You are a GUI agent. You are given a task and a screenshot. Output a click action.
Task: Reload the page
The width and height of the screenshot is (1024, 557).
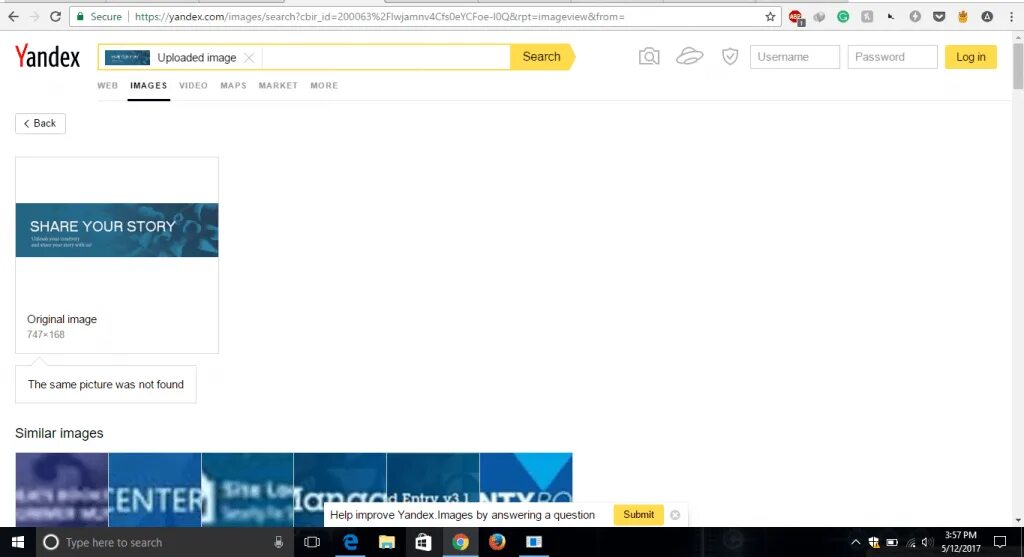56,16
